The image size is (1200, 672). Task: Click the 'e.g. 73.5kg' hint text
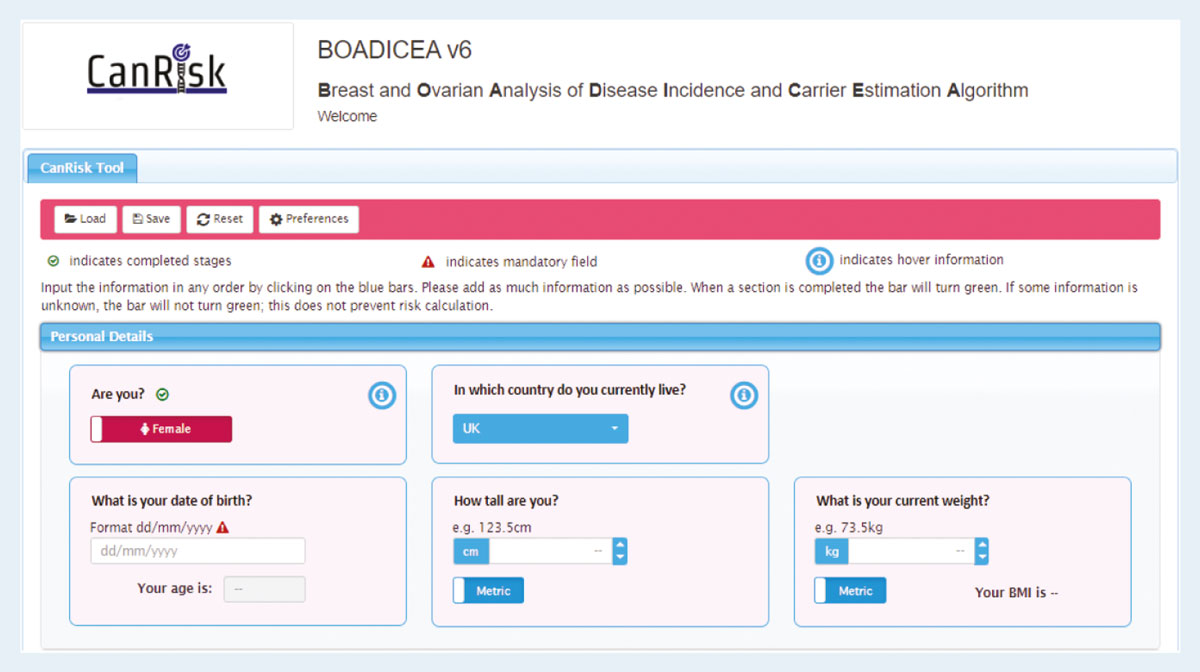[x=850, y=527]
